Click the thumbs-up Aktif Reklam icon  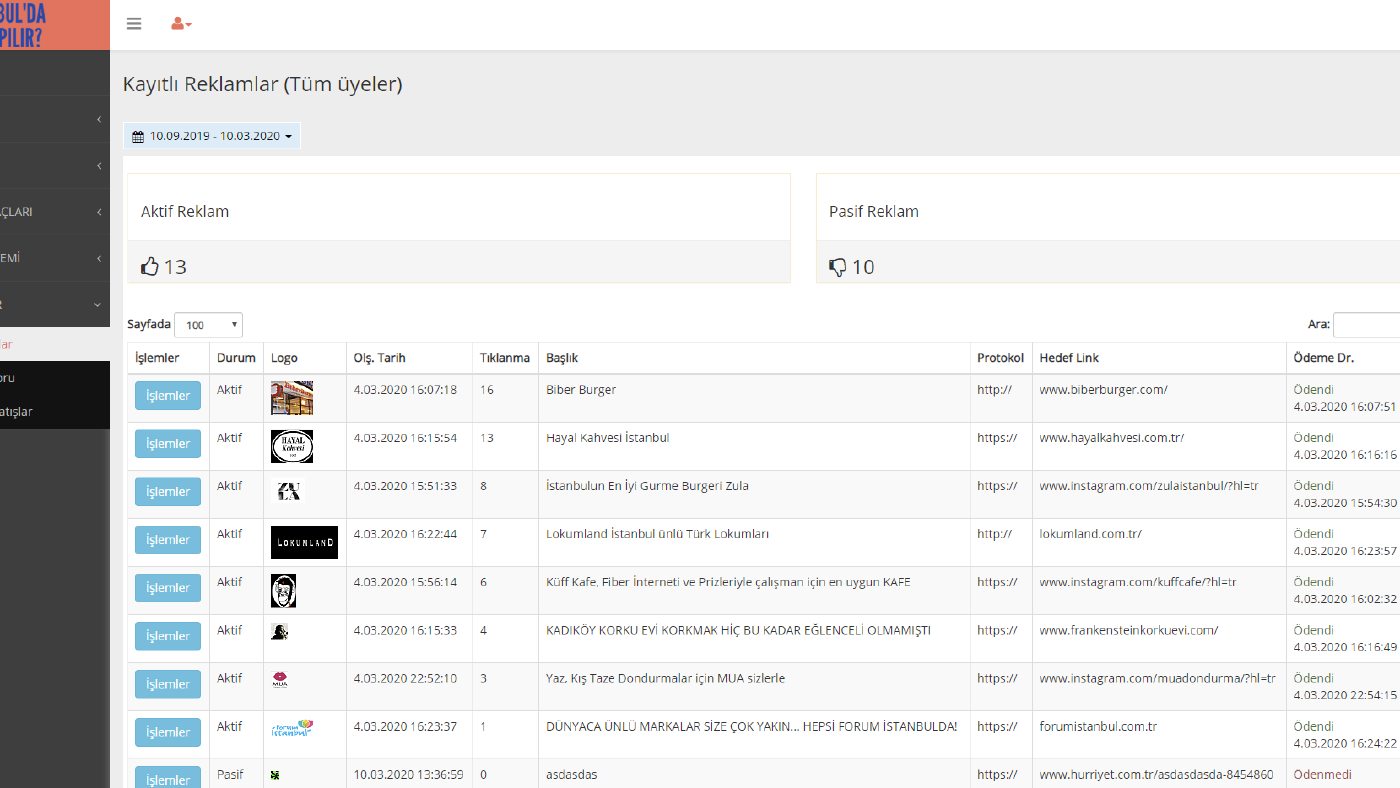150,267
